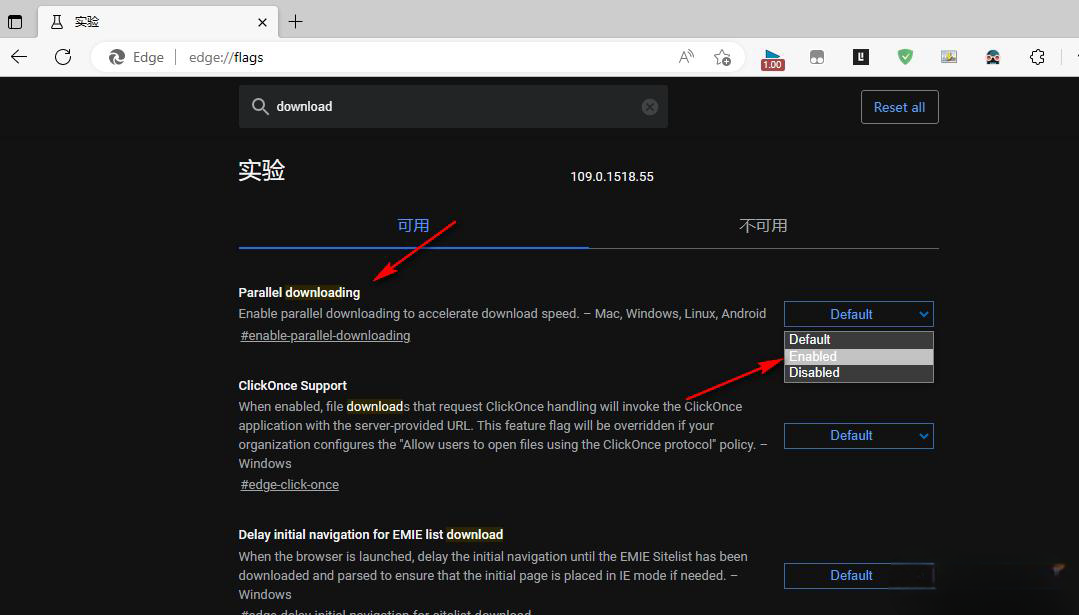The image size is (1079, 615).
Task: Click the masked-face extension icon
Action: click(993, 57)
